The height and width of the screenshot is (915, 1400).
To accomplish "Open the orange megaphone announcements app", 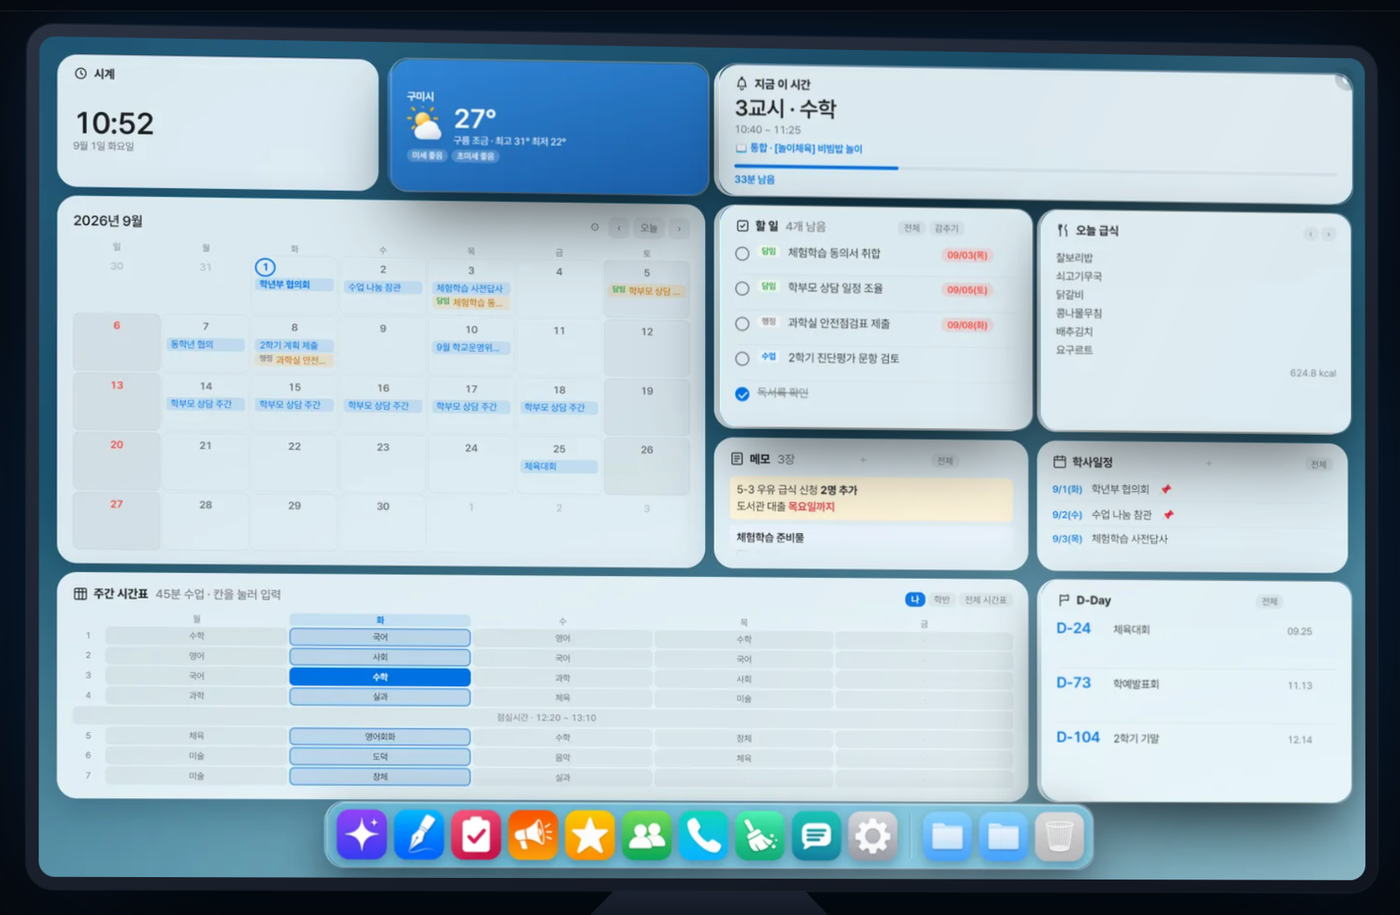I will tap(533, 835).
